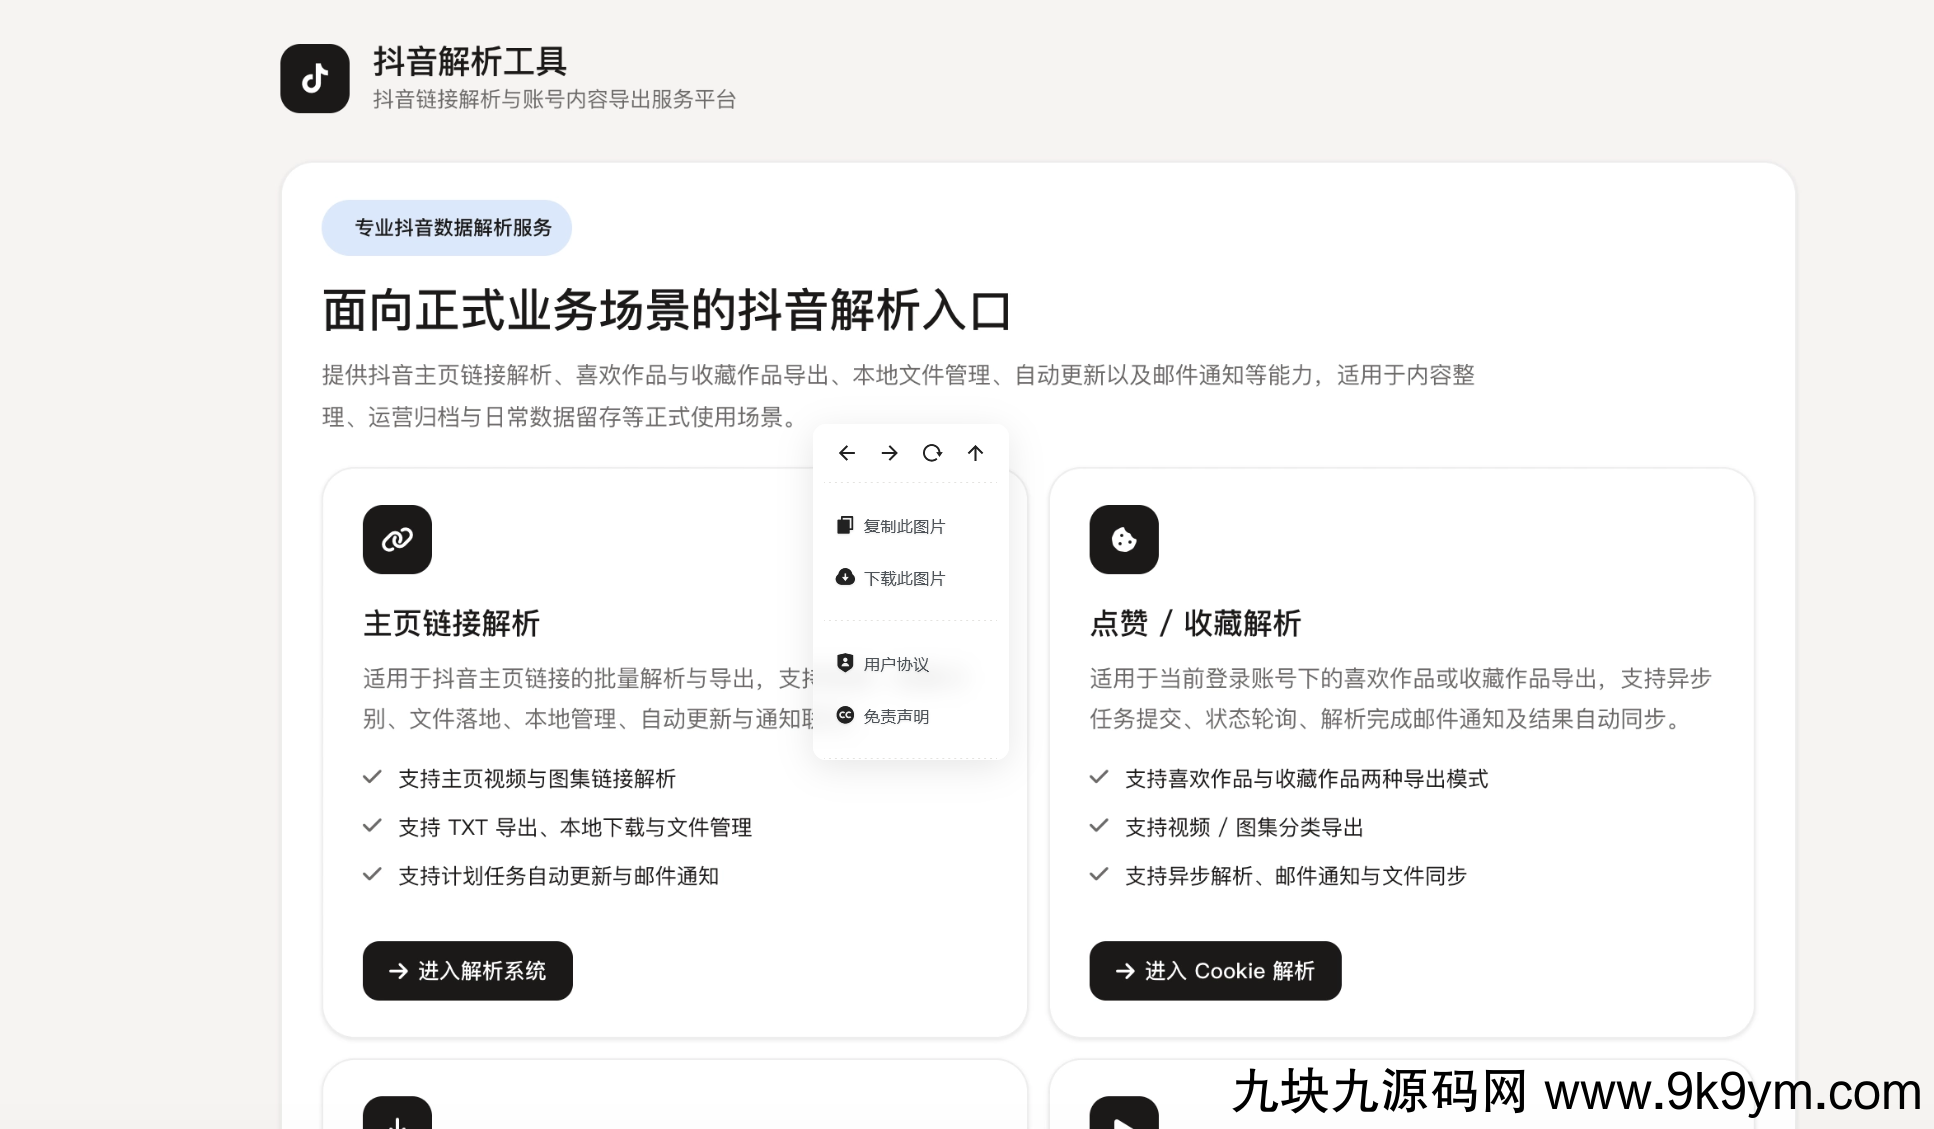This screenshot has height=1129, width=1934.
Task: Click the chain link icon on 主页链接解析 card
Action: click(x=397, y=539)
